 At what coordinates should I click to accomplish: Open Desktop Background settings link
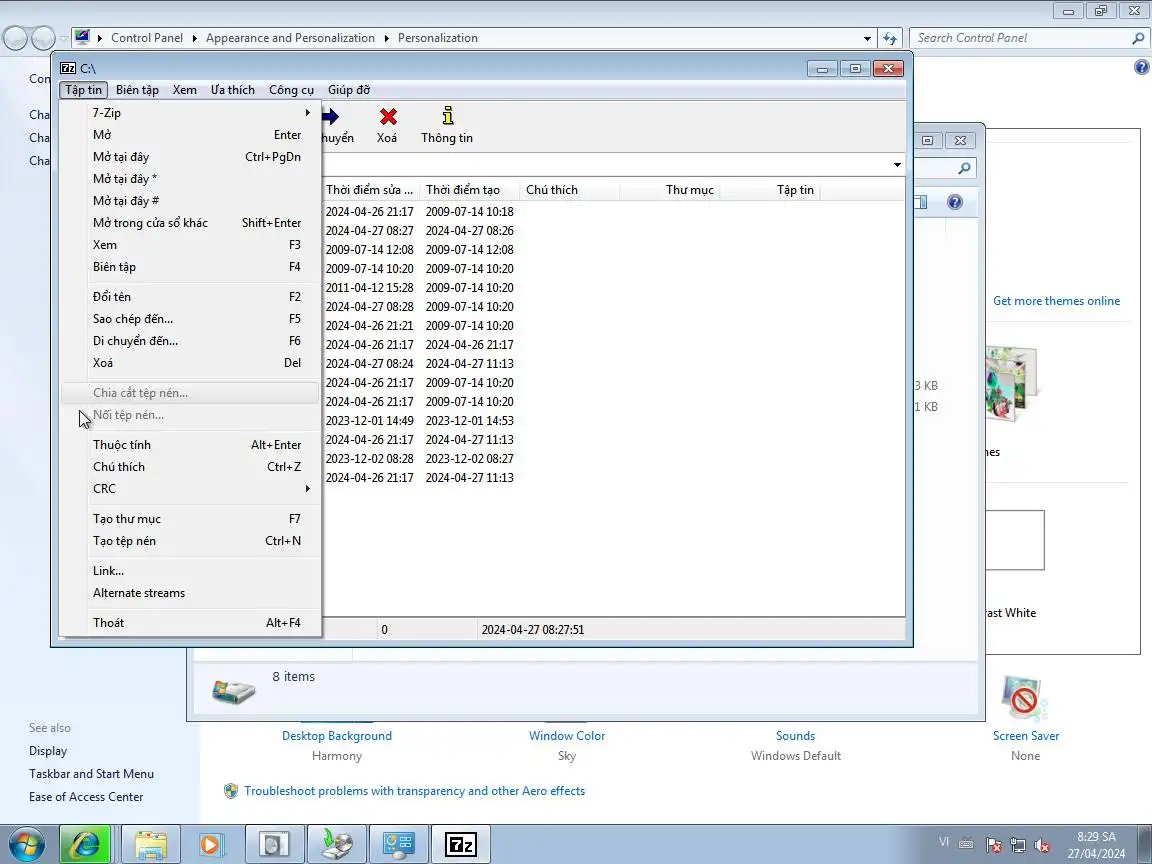336,735
